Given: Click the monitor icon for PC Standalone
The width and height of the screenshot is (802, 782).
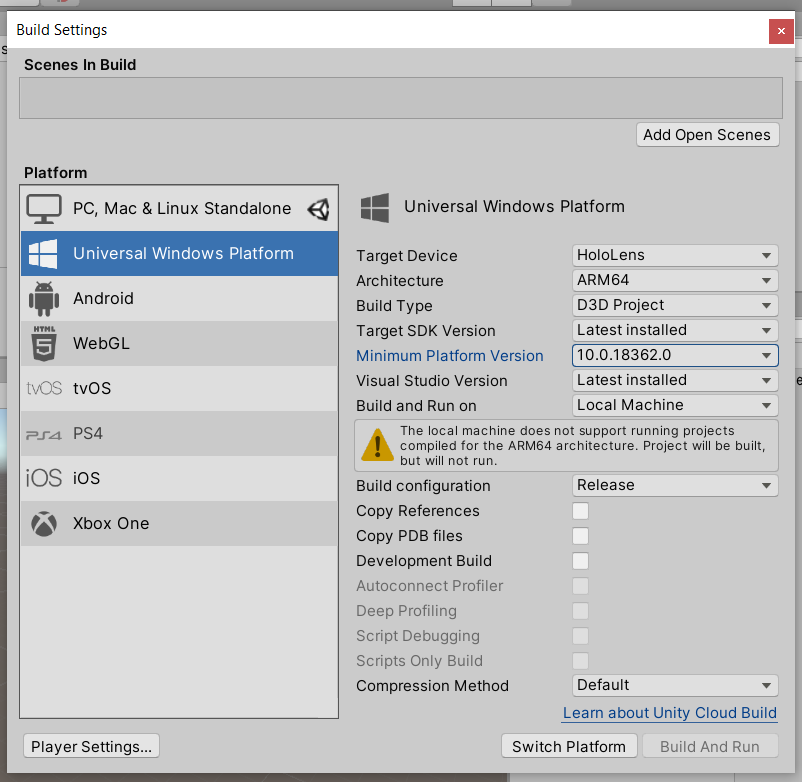Looking at the screenshot, I should click(x=44, y=209).
